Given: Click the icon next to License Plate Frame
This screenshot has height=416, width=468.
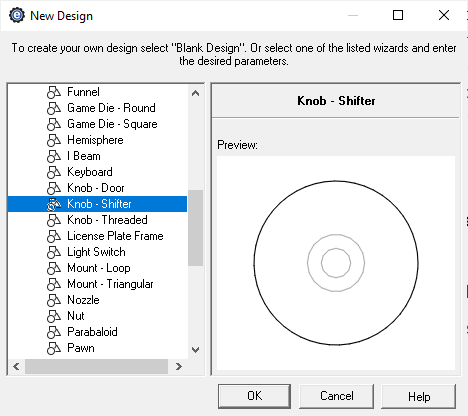Looking at the screenshot, I should point(54,236).
